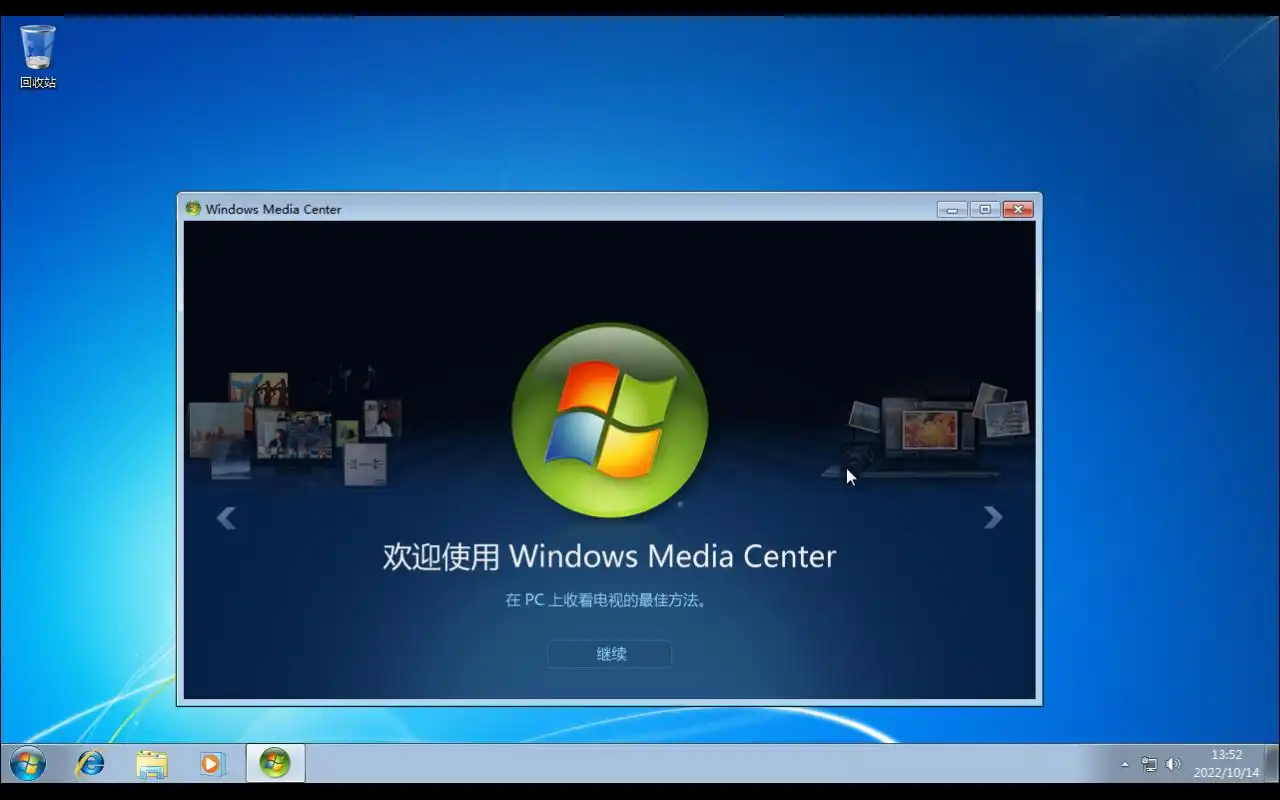Click the 继续 button
Viewport: 1280px width, 800px height.
point(609,654)
